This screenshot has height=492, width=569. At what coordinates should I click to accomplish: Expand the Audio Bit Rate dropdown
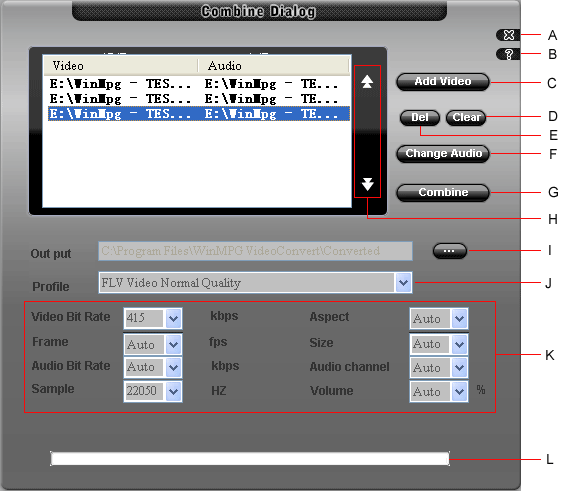[x=173, y=367]
